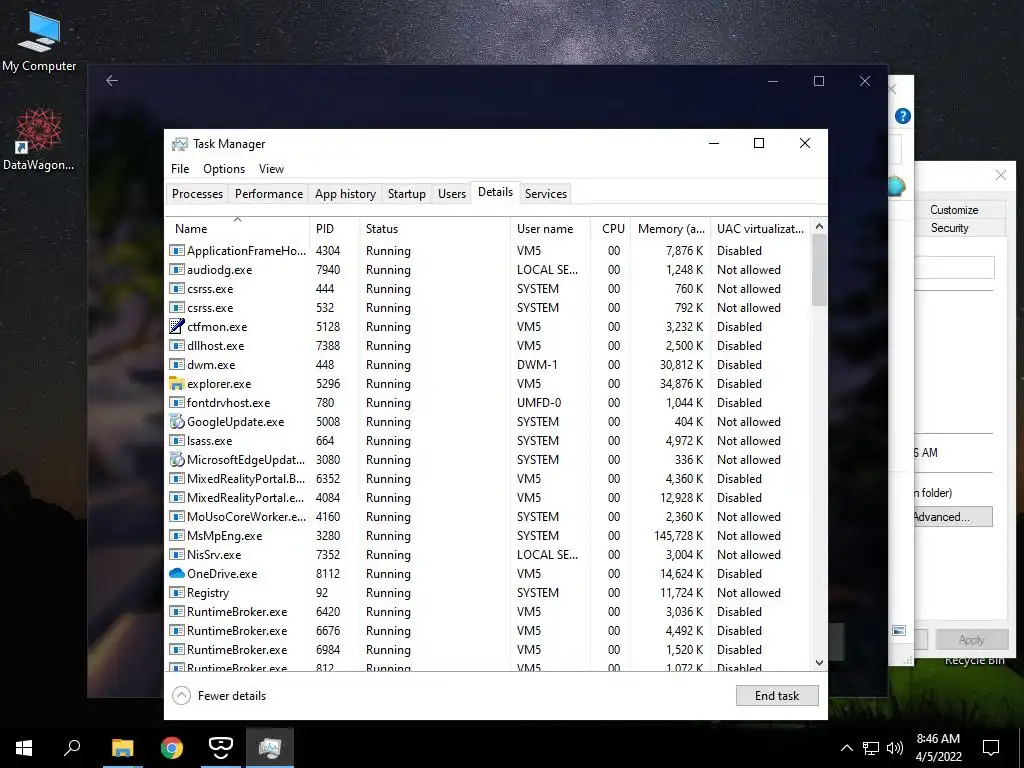Open the DataWagon desktop shortcut

[39, 140]
